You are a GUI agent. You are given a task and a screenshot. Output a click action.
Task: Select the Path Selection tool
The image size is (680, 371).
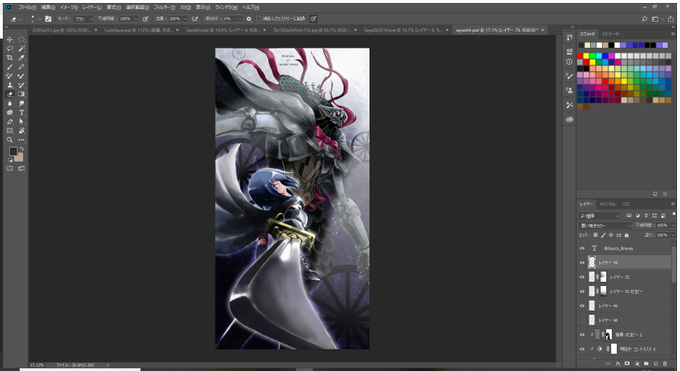click(21, 121)
